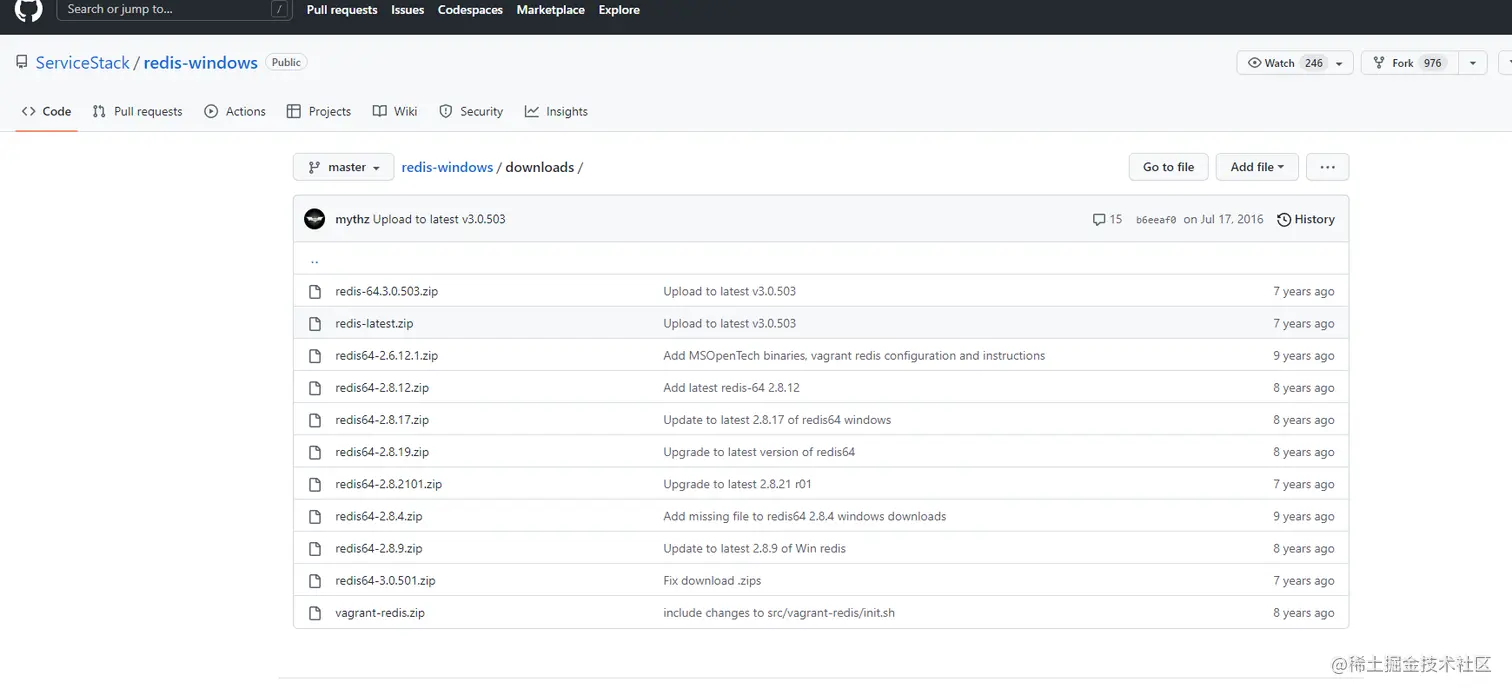
Task: Click file icon beside vagrant-redis.zip
Action: [x=315, y=613]
